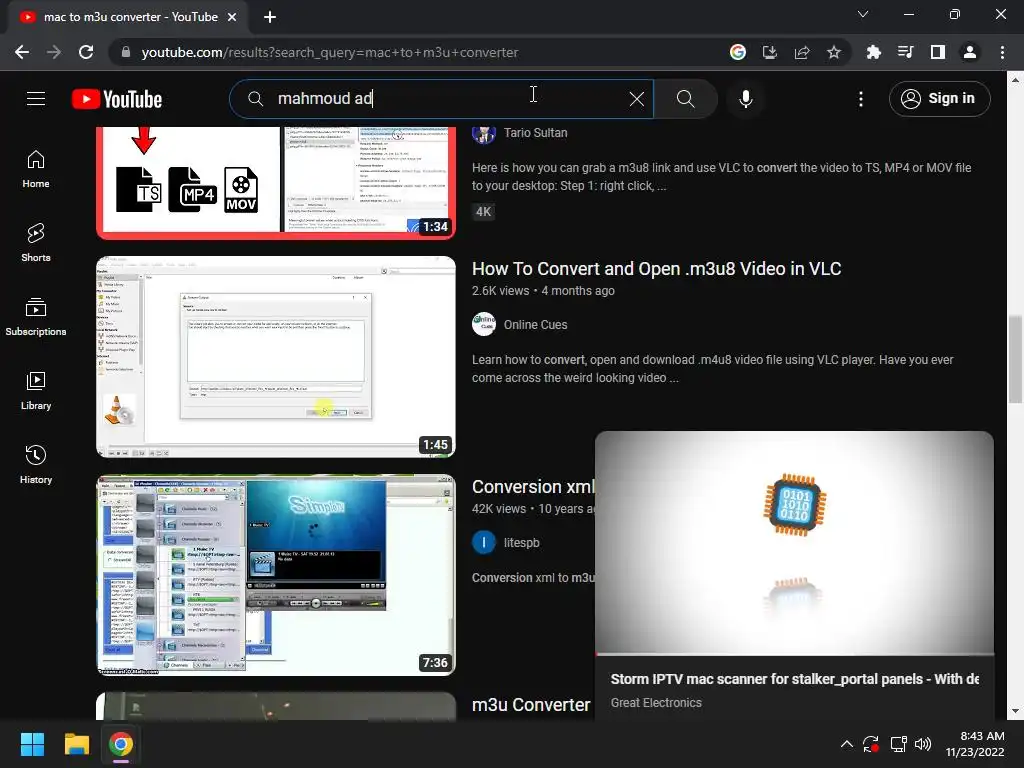Open the YouTube hamburger guide menu
Image resolution: width=1024 pixels, height=768 pixels.
[36, 99]
